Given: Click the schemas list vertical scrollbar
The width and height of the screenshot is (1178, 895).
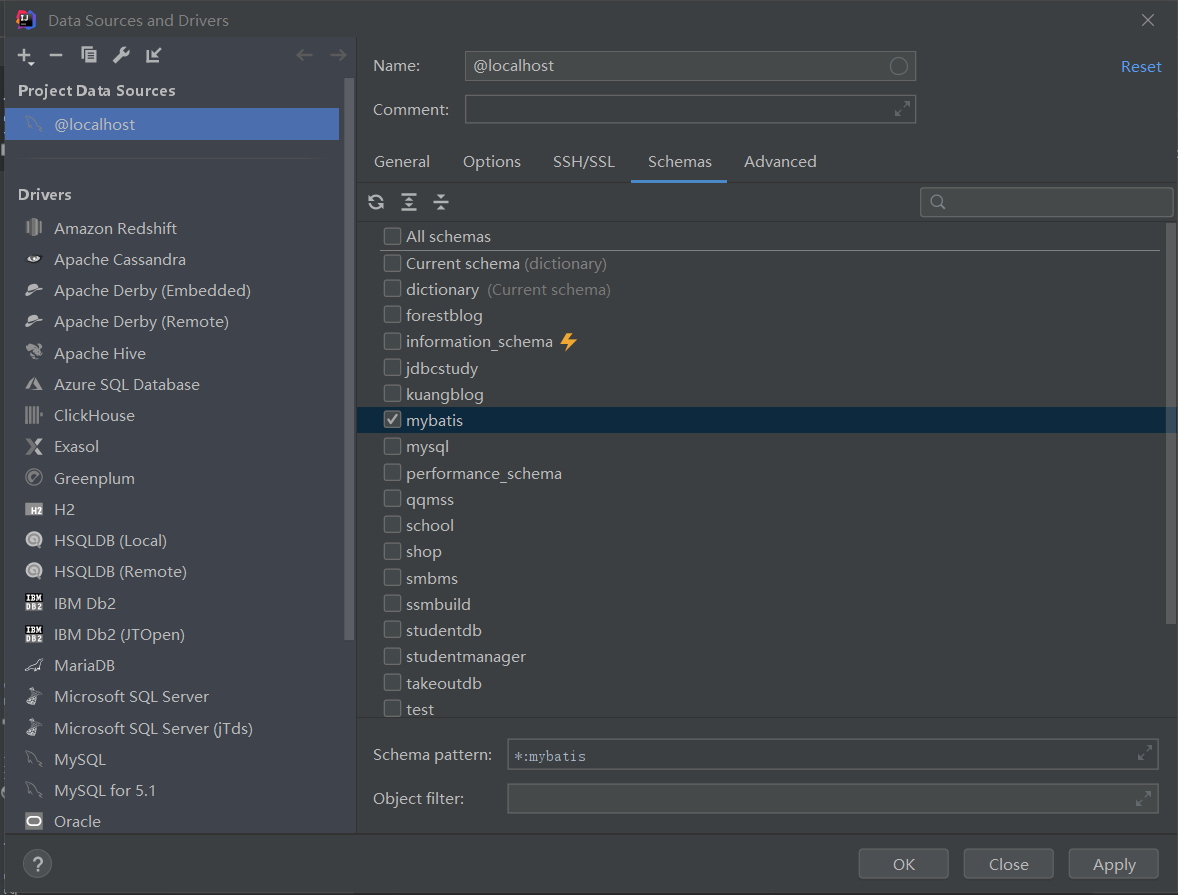Looking at the screenshot, I should 1170,423.
